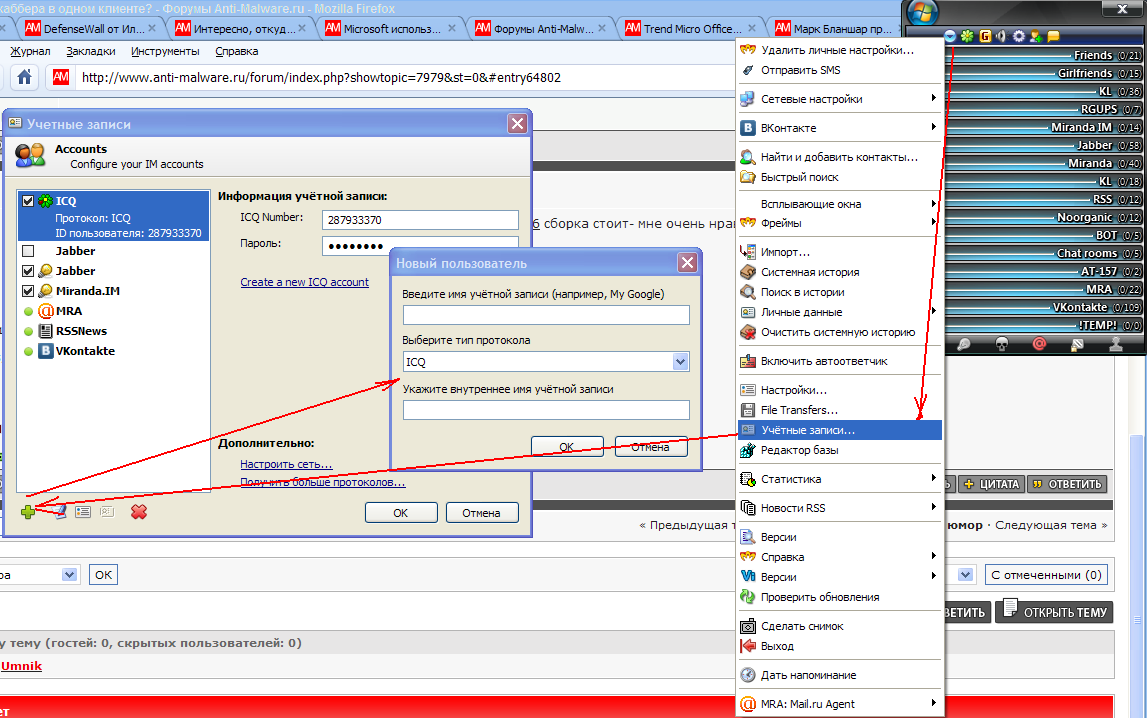Click the green plus add account icon
Viewport: 1147px width, 718px height.
[28, 512]
